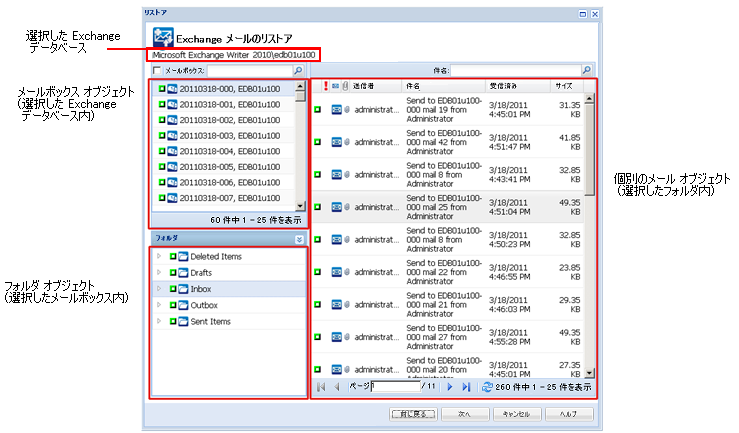Click the mailbox list scroll down arrow
Screen dimensions: 739x433
(x=300, y=206)
